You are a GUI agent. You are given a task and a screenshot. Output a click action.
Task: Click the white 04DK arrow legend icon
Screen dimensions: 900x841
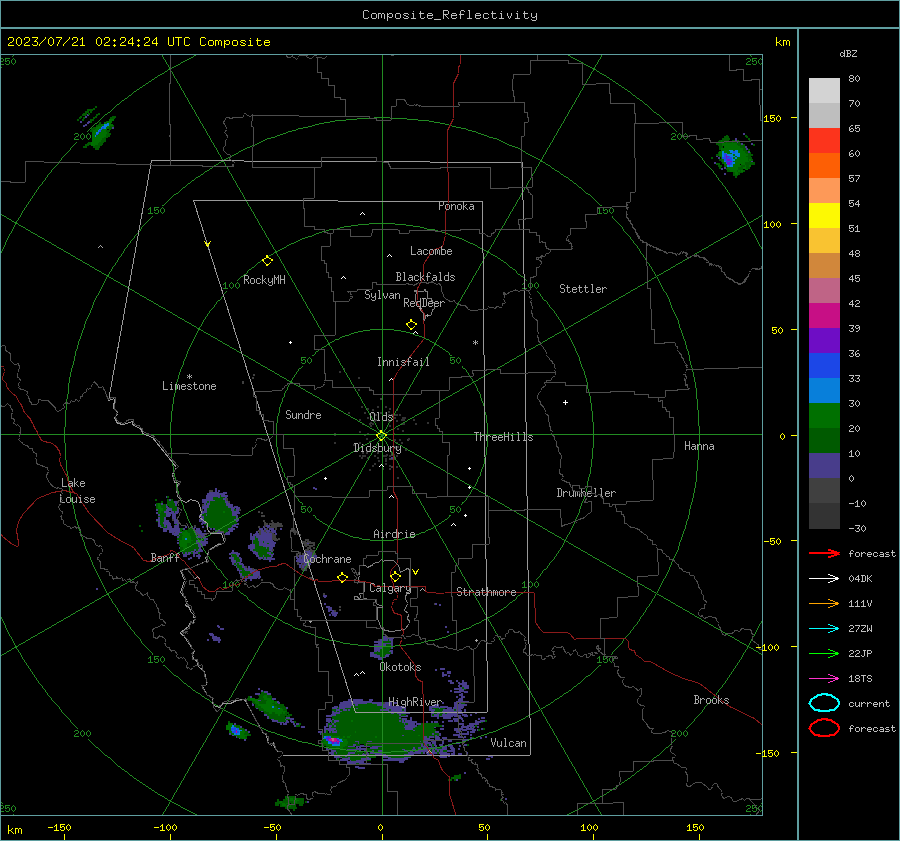(824, 579)
